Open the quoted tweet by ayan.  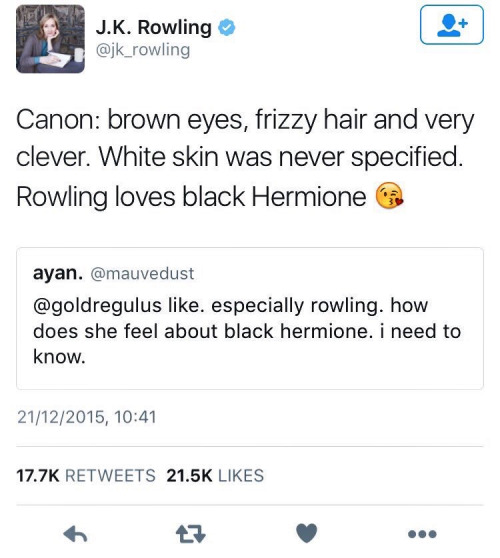(250, 318)
